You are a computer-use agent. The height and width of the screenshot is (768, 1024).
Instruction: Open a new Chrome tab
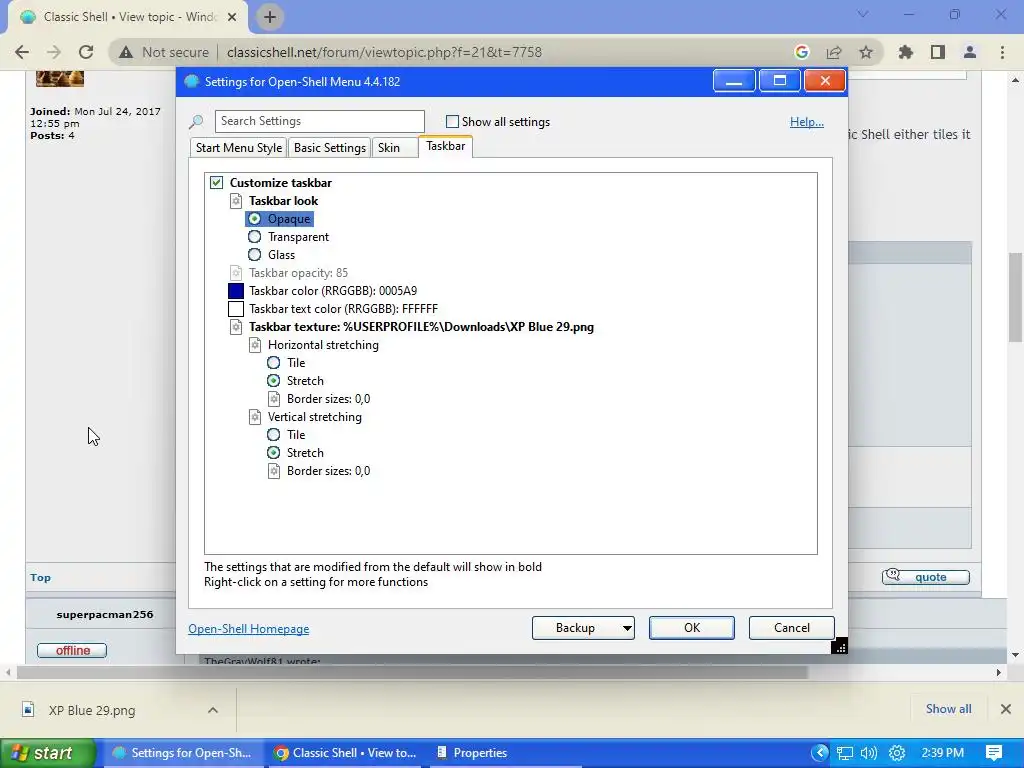coord(270,17)
